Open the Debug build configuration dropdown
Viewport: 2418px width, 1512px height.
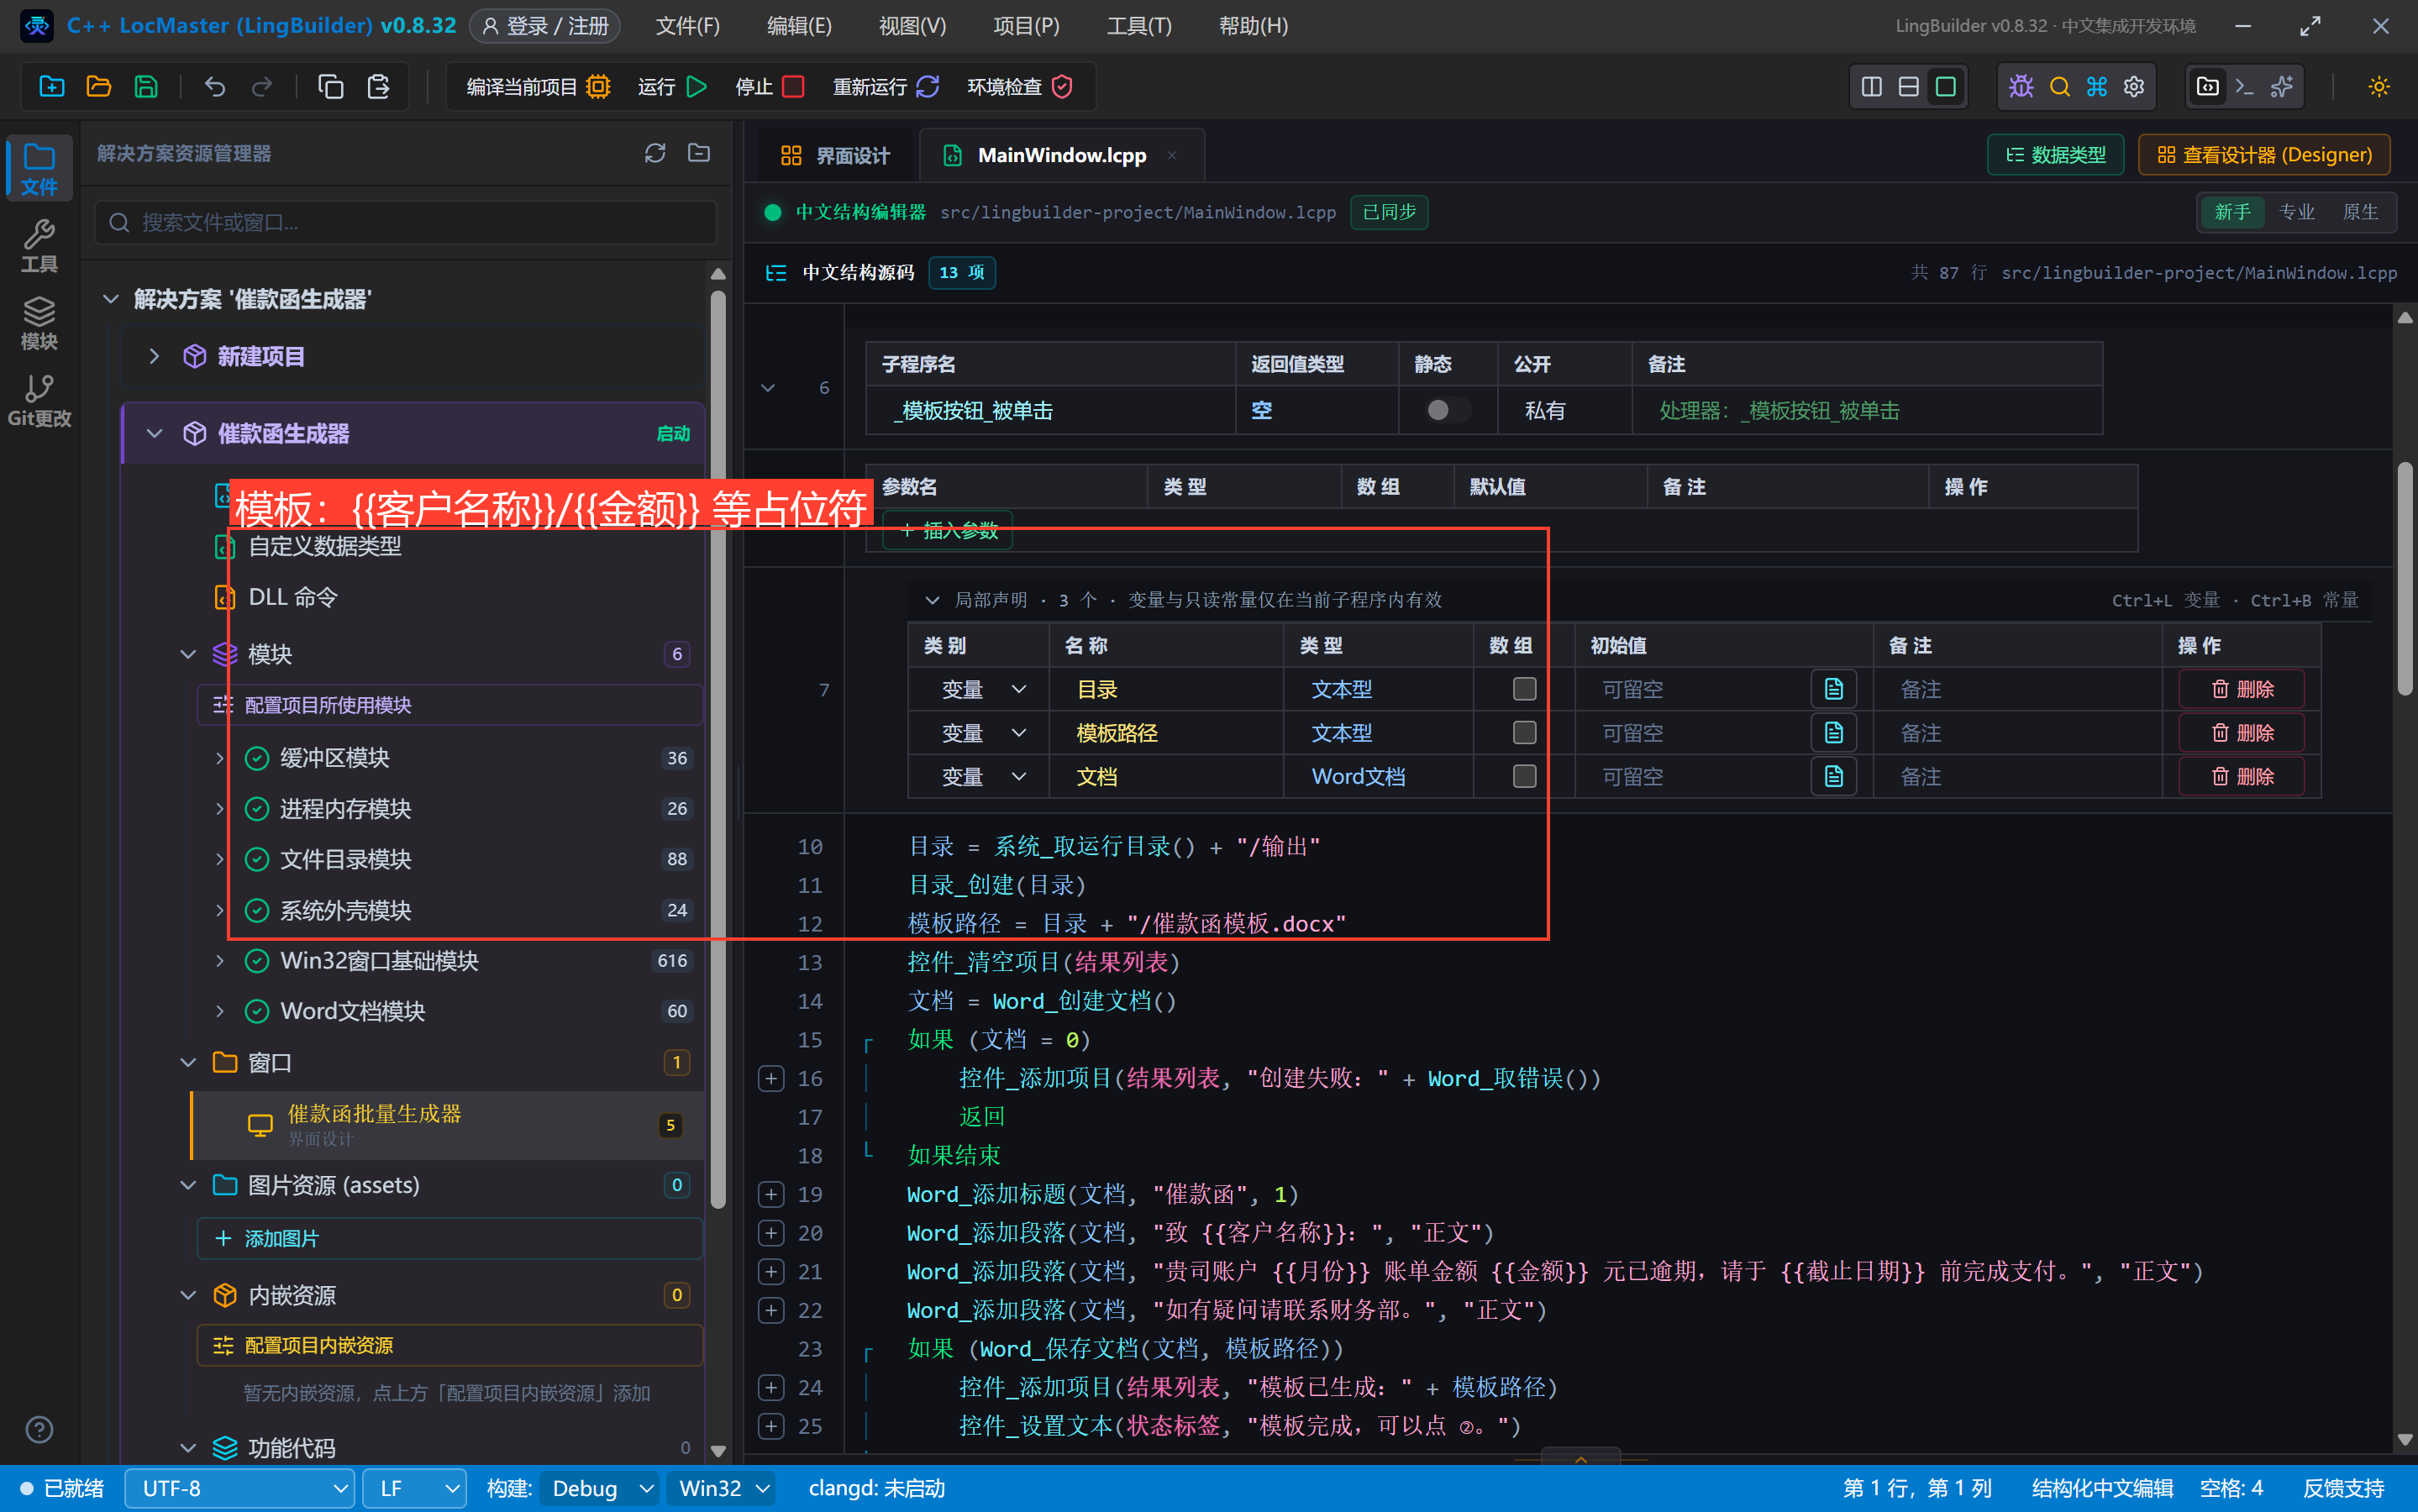click(601, 1488)
